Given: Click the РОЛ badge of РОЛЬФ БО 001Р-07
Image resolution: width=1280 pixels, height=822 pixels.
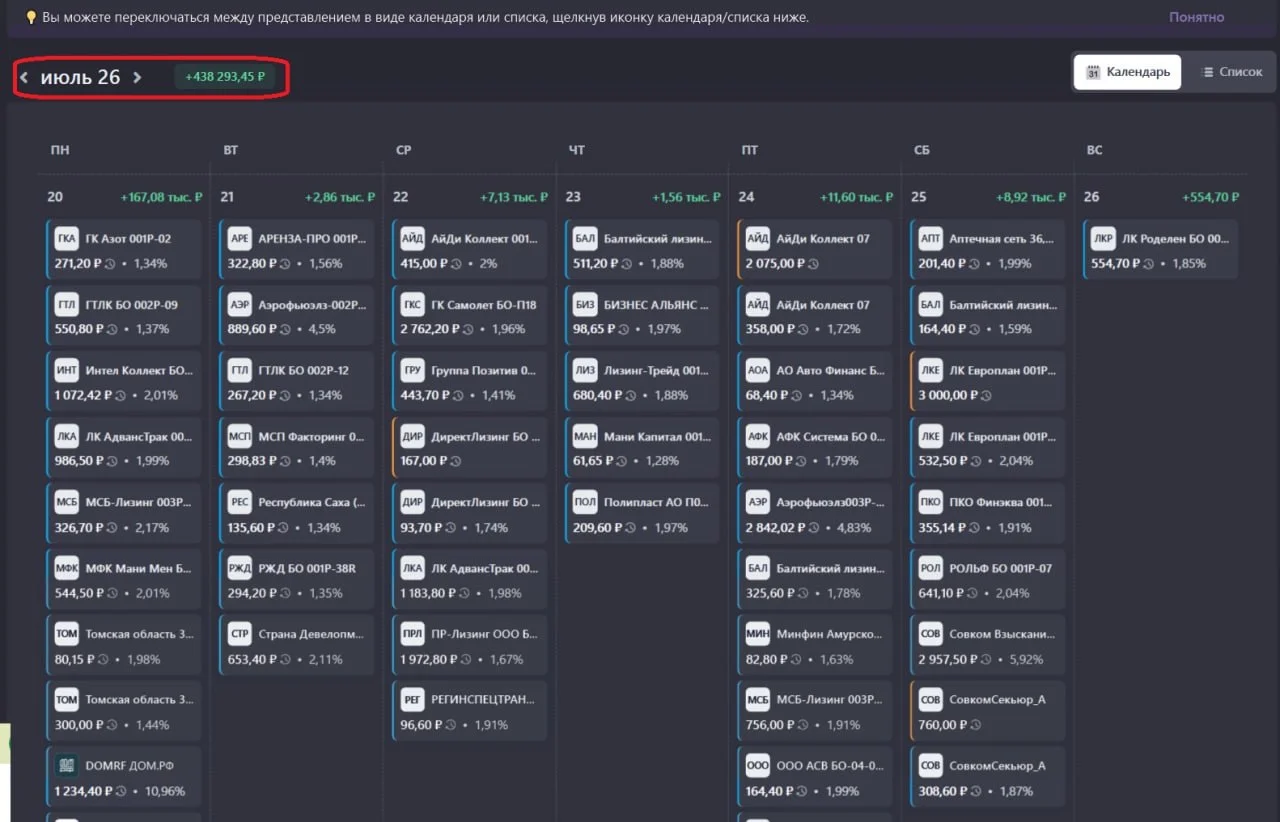Looking at the screenshot, I should point(931,569).
